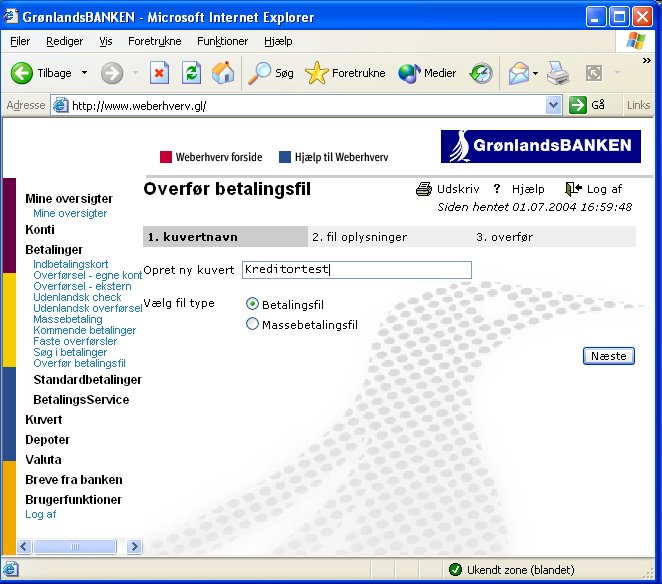
Task: Open the Filer menu
Action: [20, 41]
